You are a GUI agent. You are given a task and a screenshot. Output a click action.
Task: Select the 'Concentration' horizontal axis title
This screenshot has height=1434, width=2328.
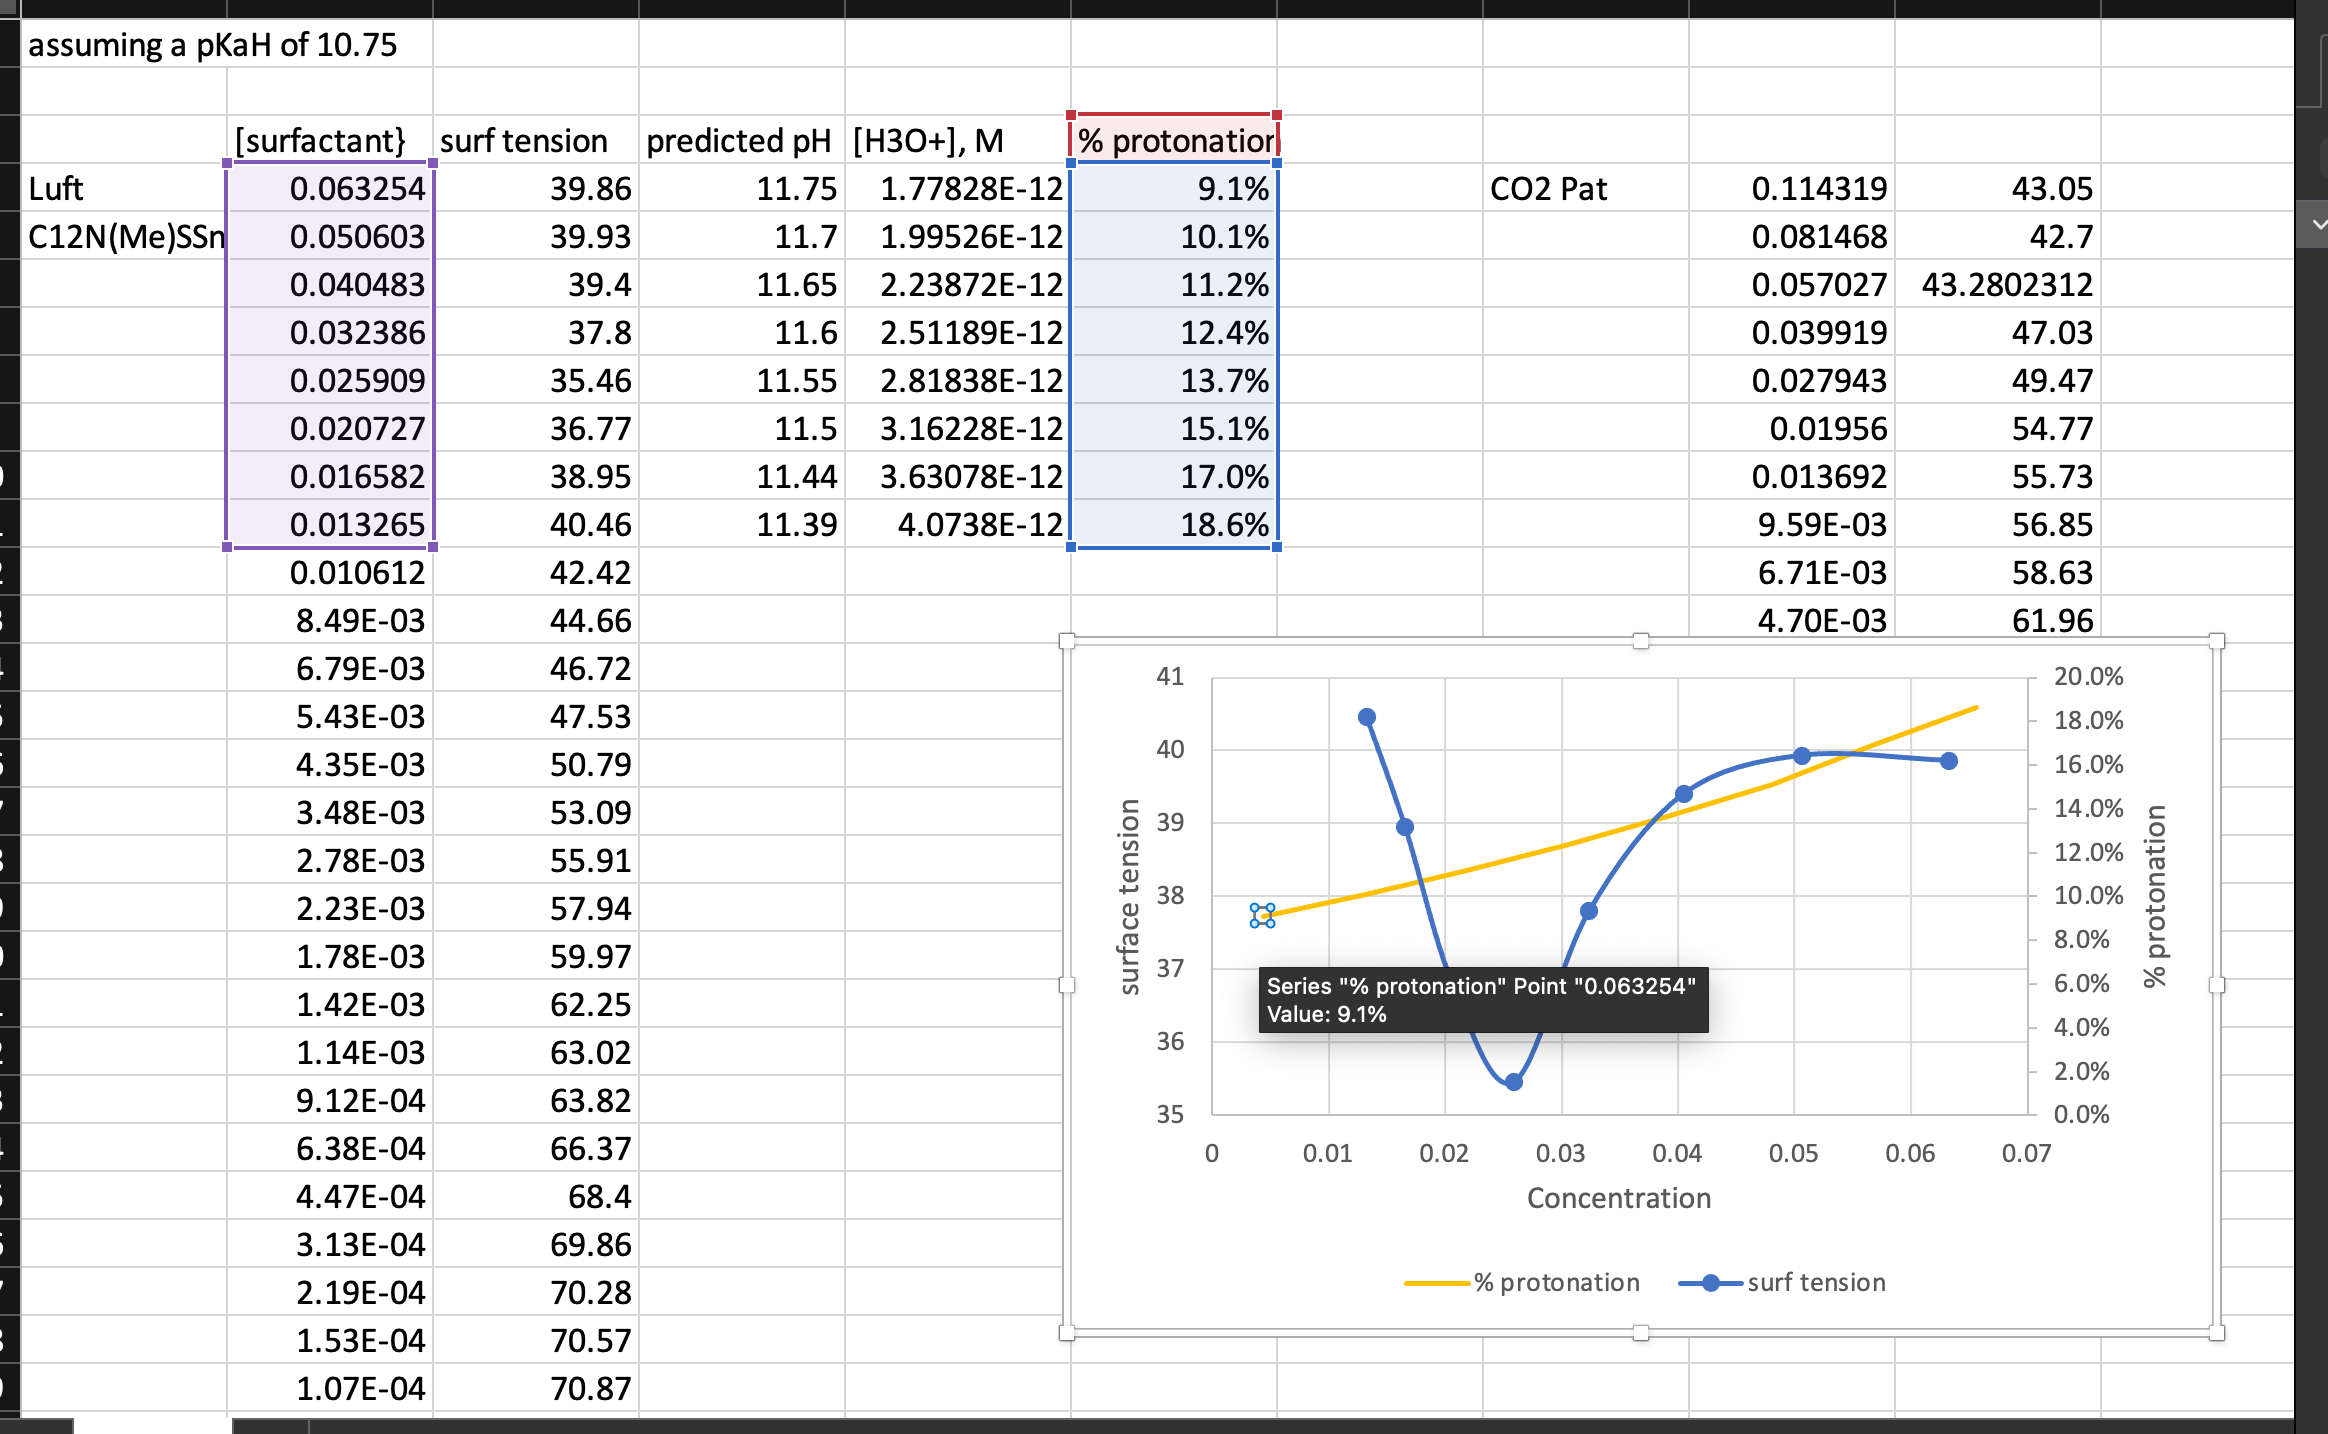1618,1198
